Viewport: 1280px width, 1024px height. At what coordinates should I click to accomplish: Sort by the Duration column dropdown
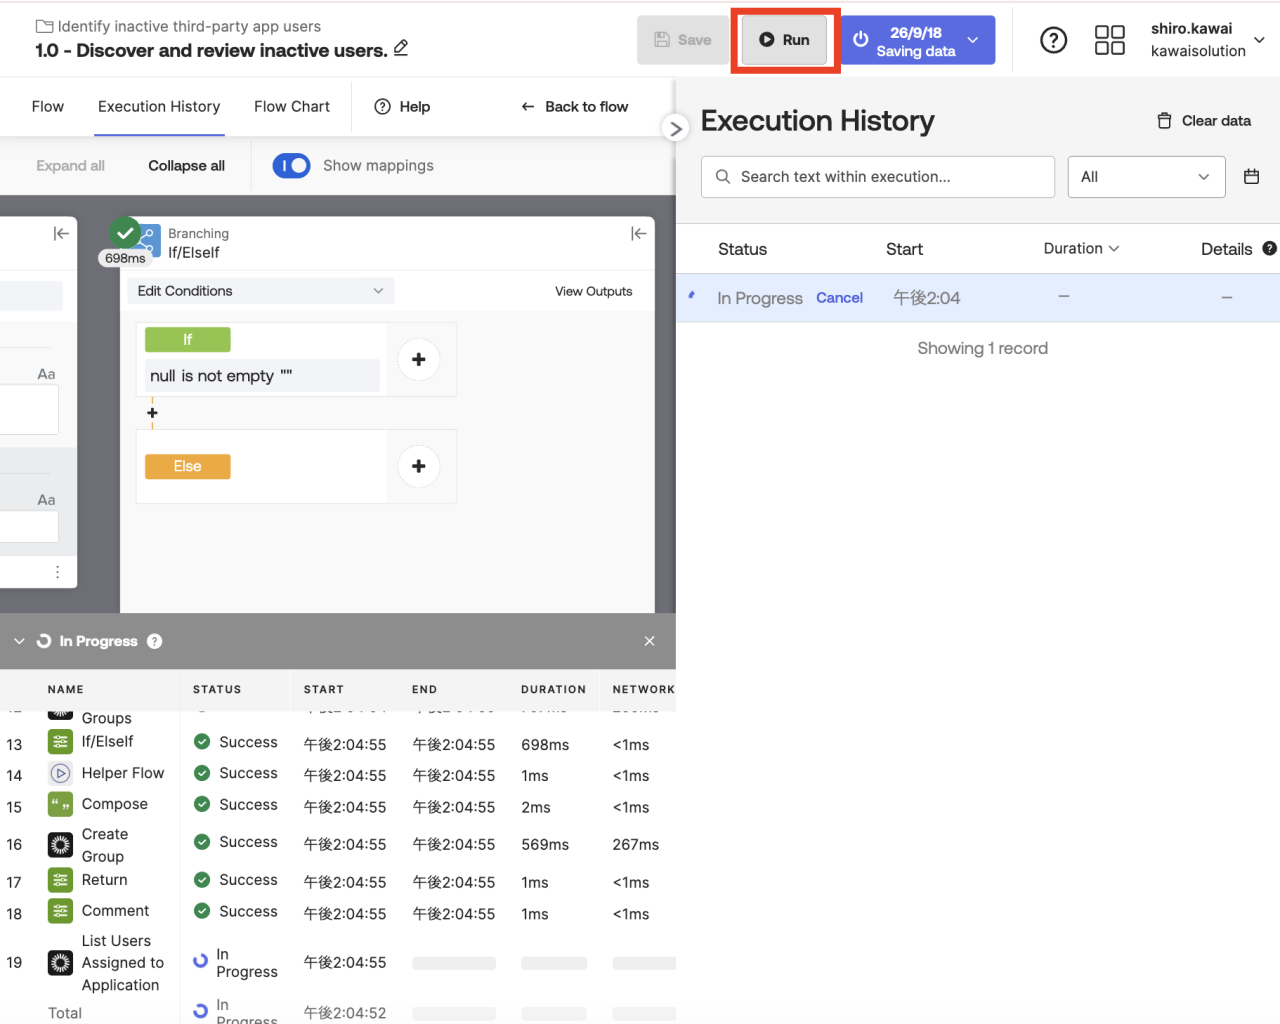pyautogui.click(x=1081, y=248)
